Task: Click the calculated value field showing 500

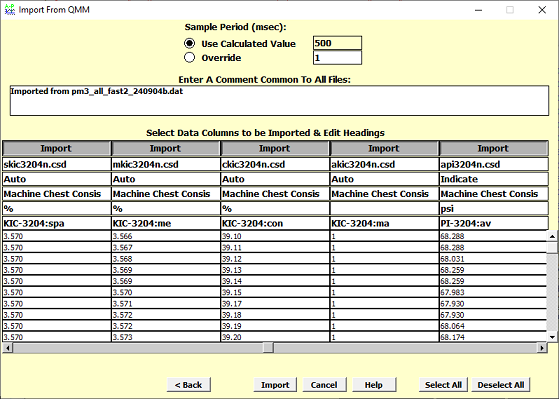Action: (337, 43)
